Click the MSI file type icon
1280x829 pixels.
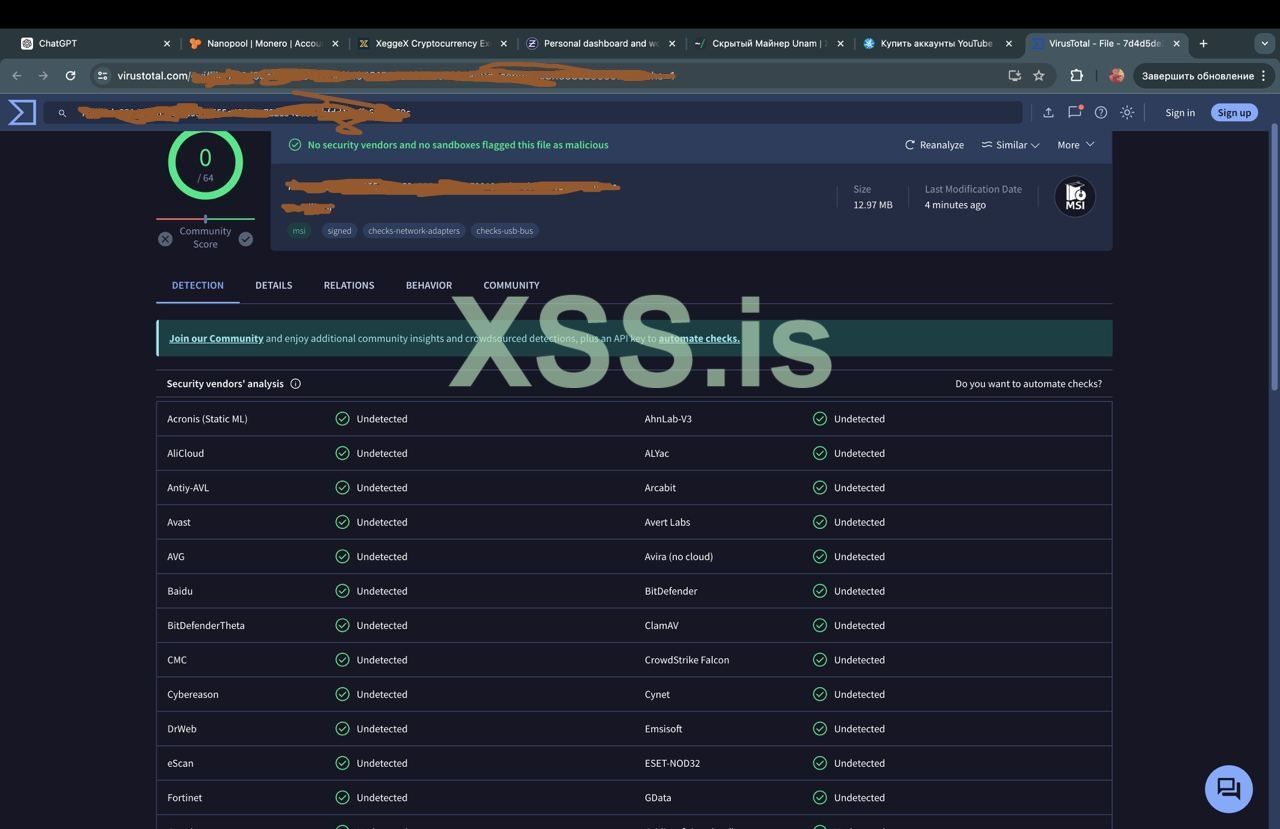(x=1075, y=196)
